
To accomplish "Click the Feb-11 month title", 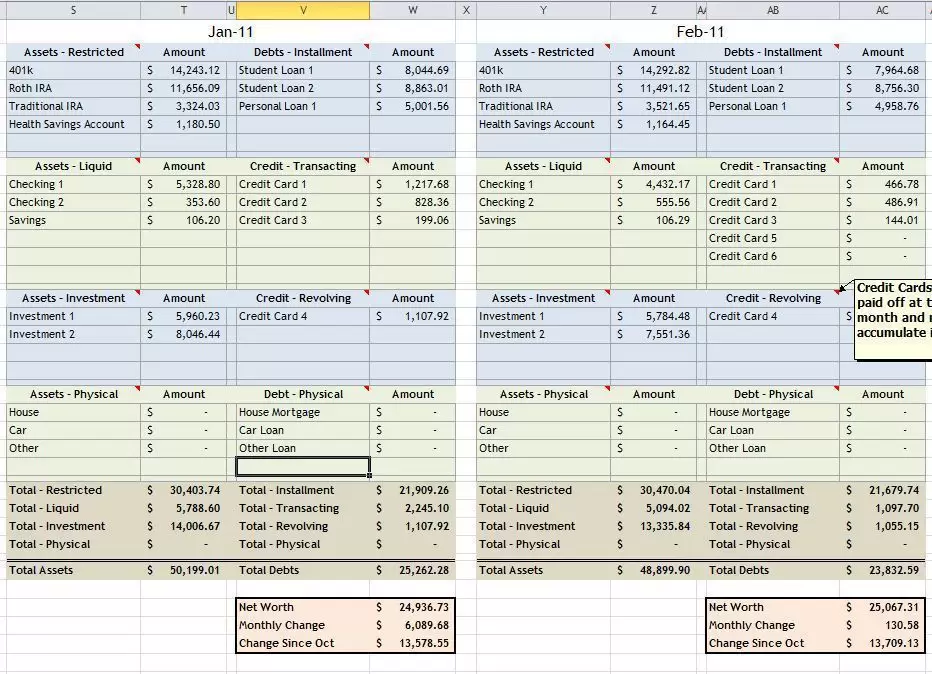I will click(x=700, y=32).
